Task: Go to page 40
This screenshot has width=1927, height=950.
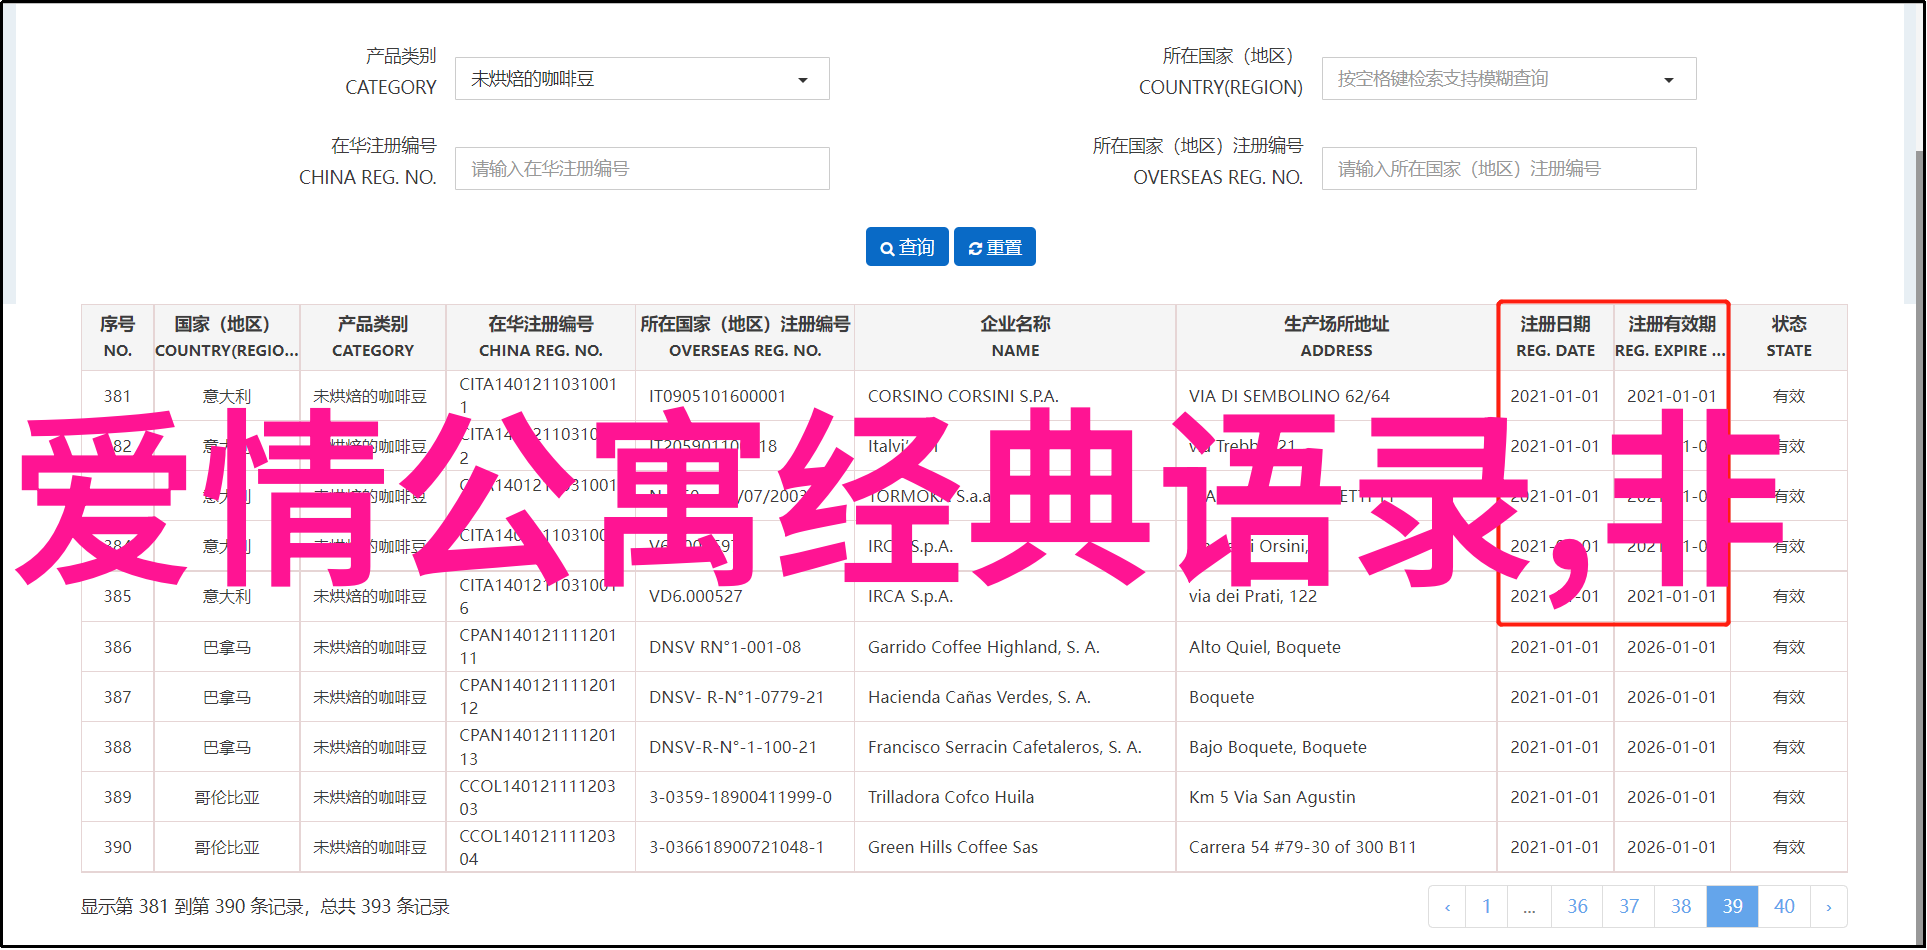Action: [1784, 907]
